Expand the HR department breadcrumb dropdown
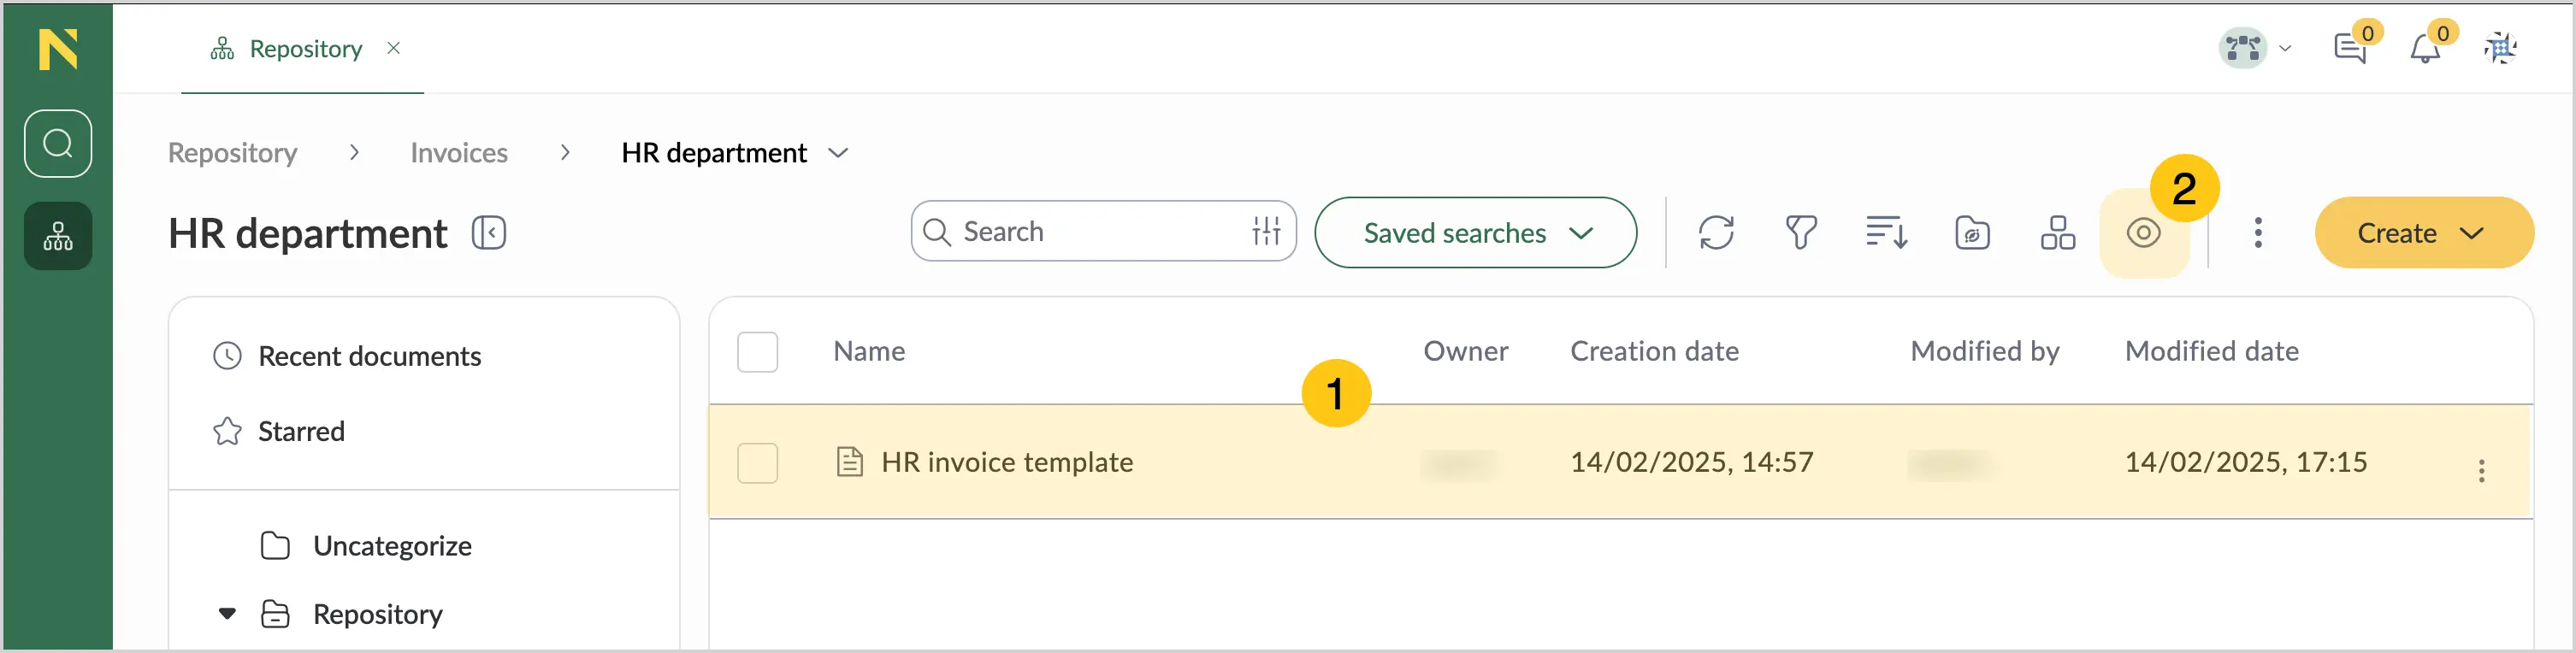Screen dimensions: 2576x653 pos(838,153)
